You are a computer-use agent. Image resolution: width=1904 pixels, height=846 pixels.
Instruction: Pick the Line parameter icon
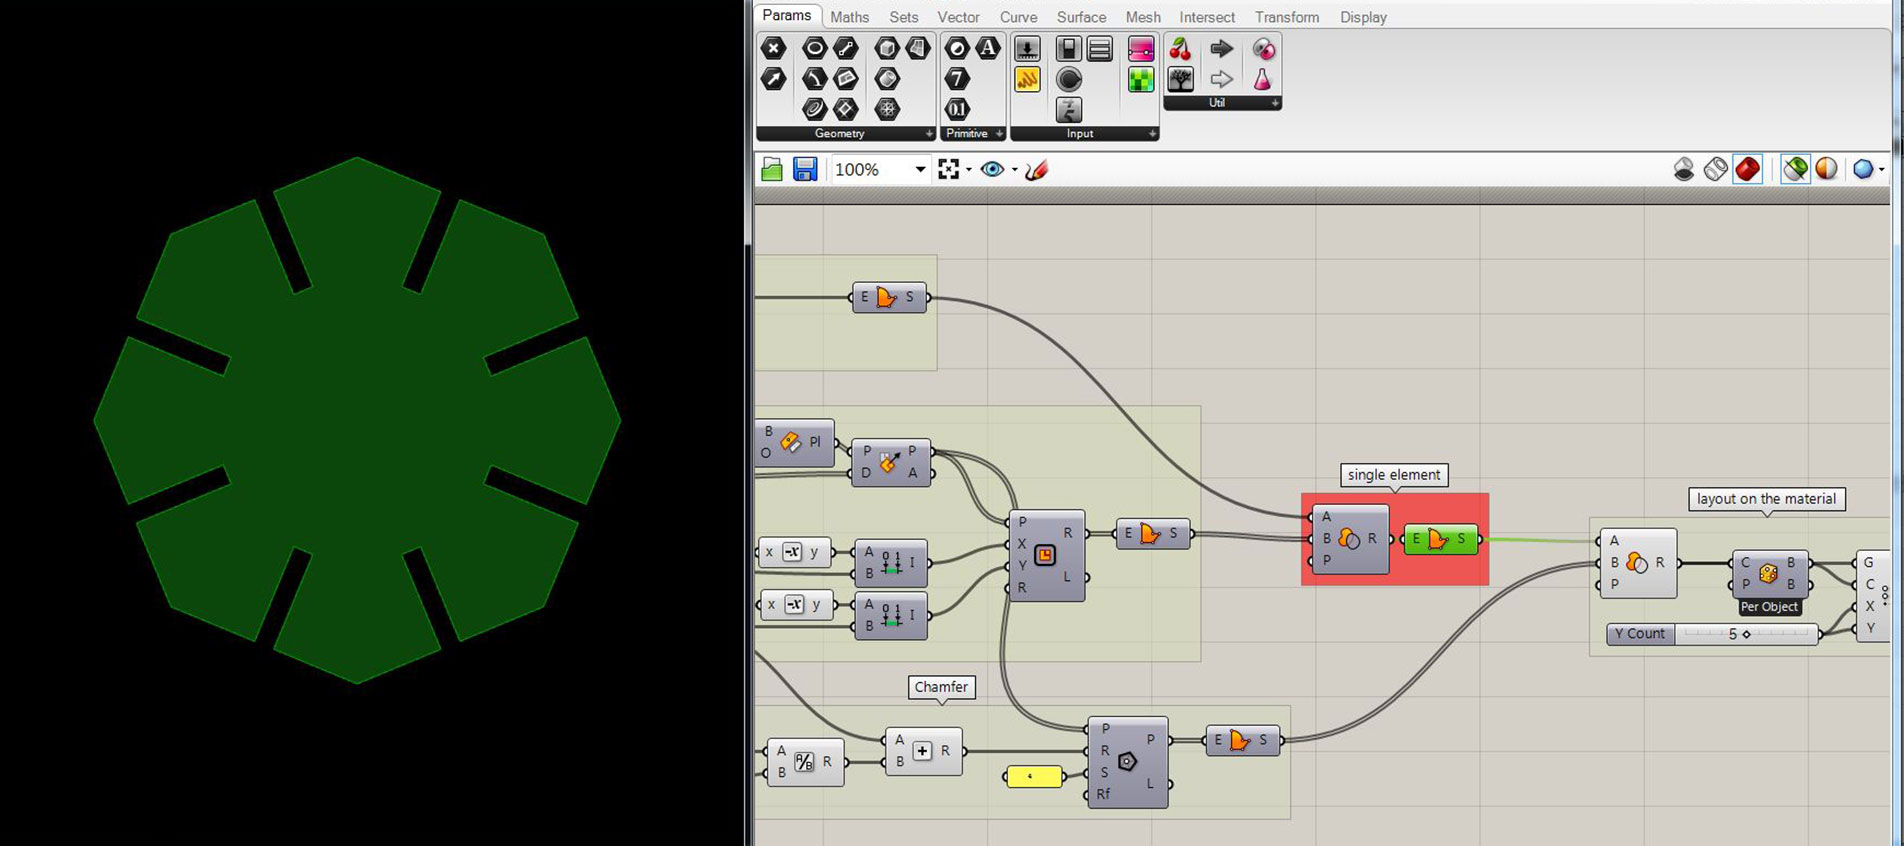[x=846, y=48]
